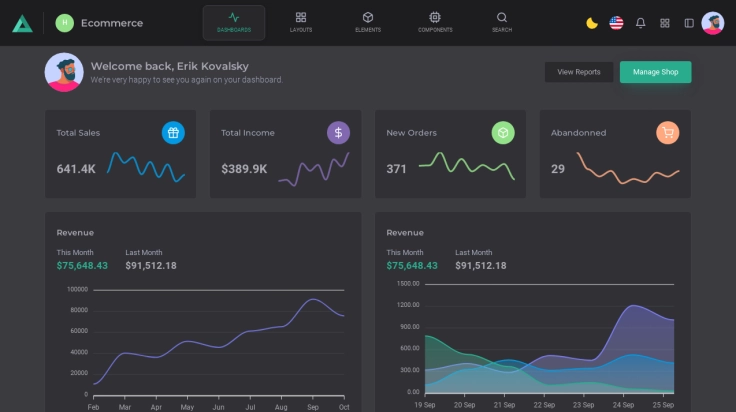Open the apps grid icon
This screenshot has width=736, height=412.
click(665, 23)
